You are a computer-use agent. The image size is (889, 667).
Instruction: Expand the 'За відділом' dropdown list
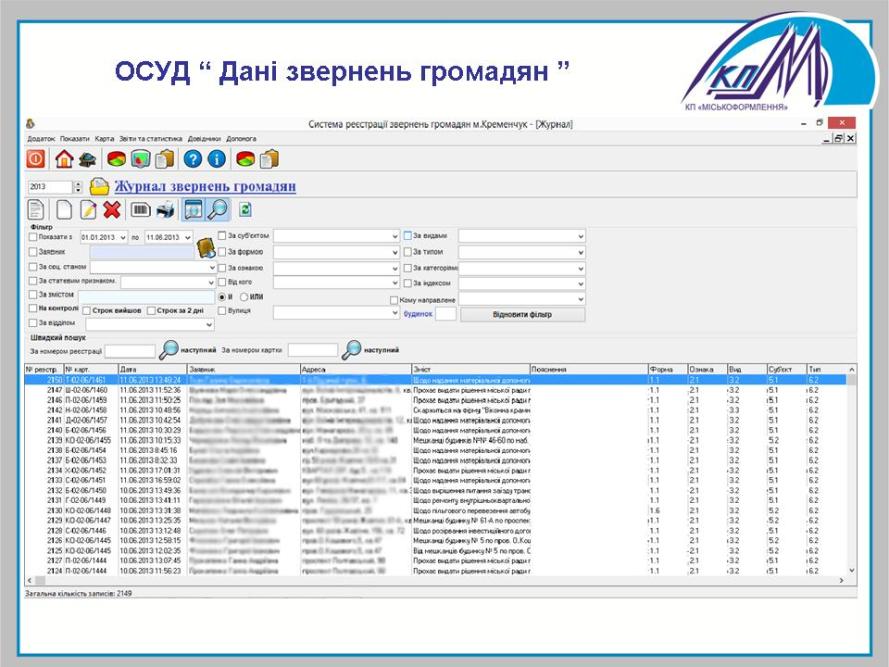pos(209,324)
